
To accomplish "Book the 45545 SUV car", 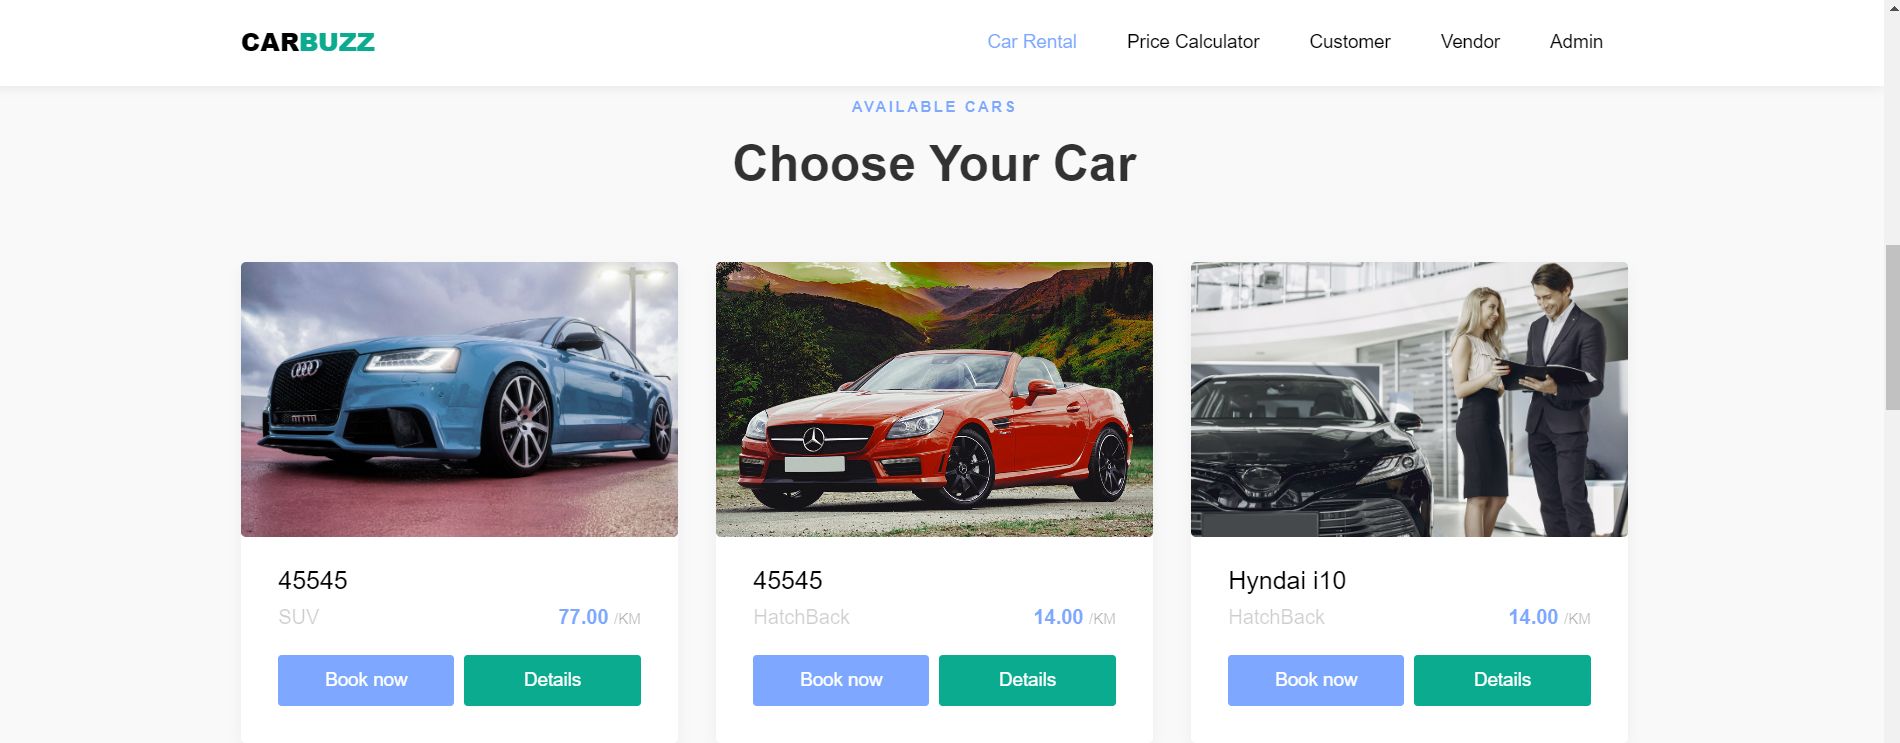I will coord(365,679).
